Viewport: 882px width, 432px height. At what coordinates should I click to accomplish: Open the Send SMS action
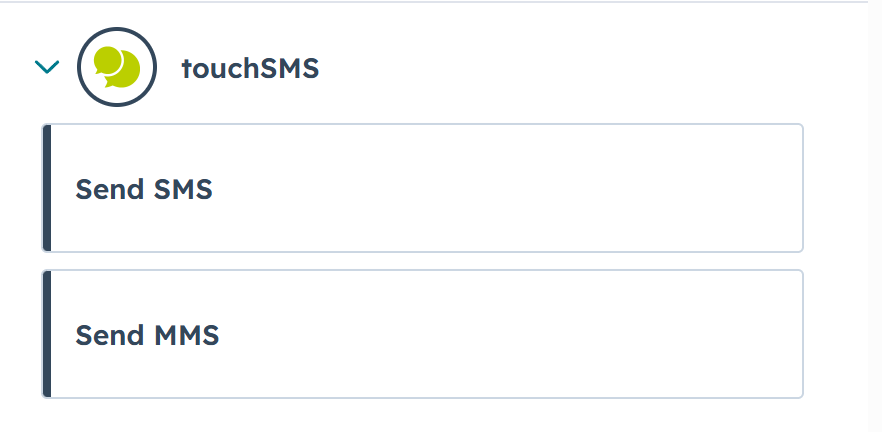pos(422,188)
